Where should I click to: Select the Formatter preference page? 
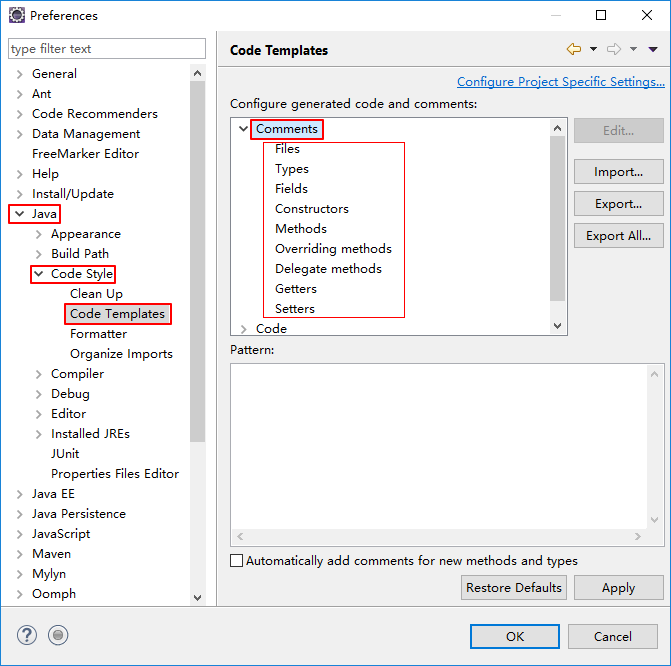98,334
